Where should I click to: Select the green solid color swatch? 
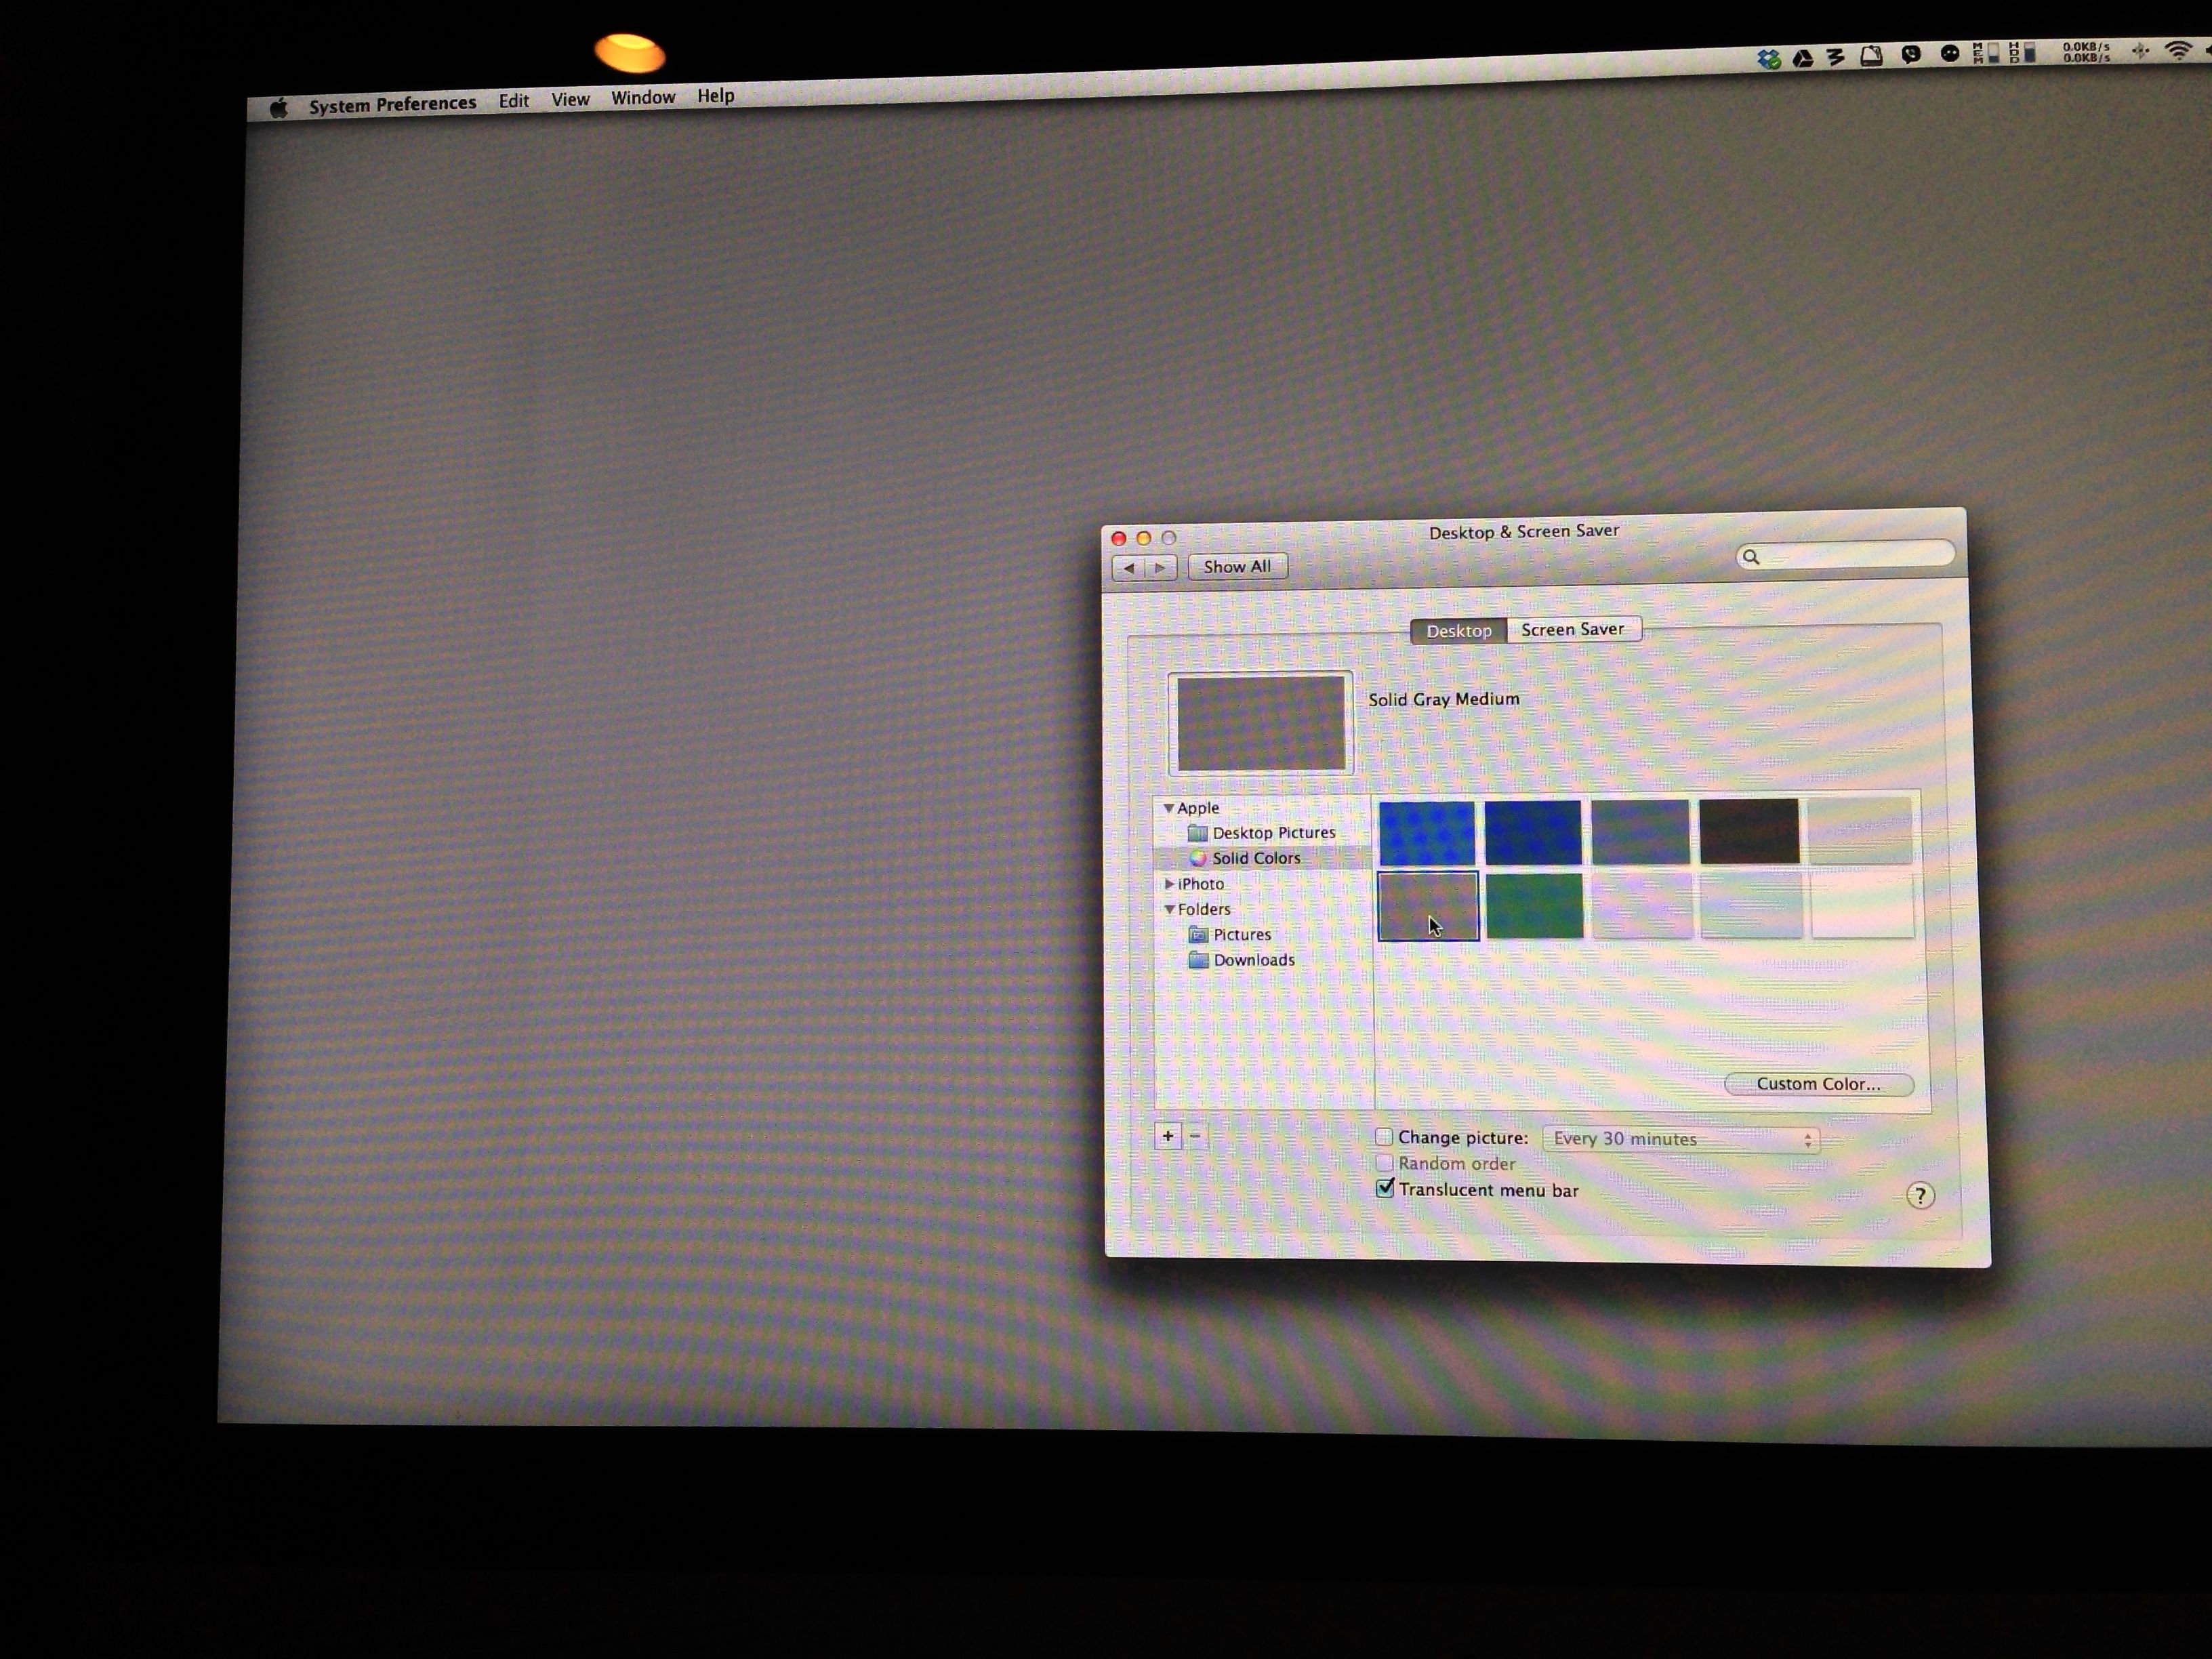click(x=1534, y=906)
